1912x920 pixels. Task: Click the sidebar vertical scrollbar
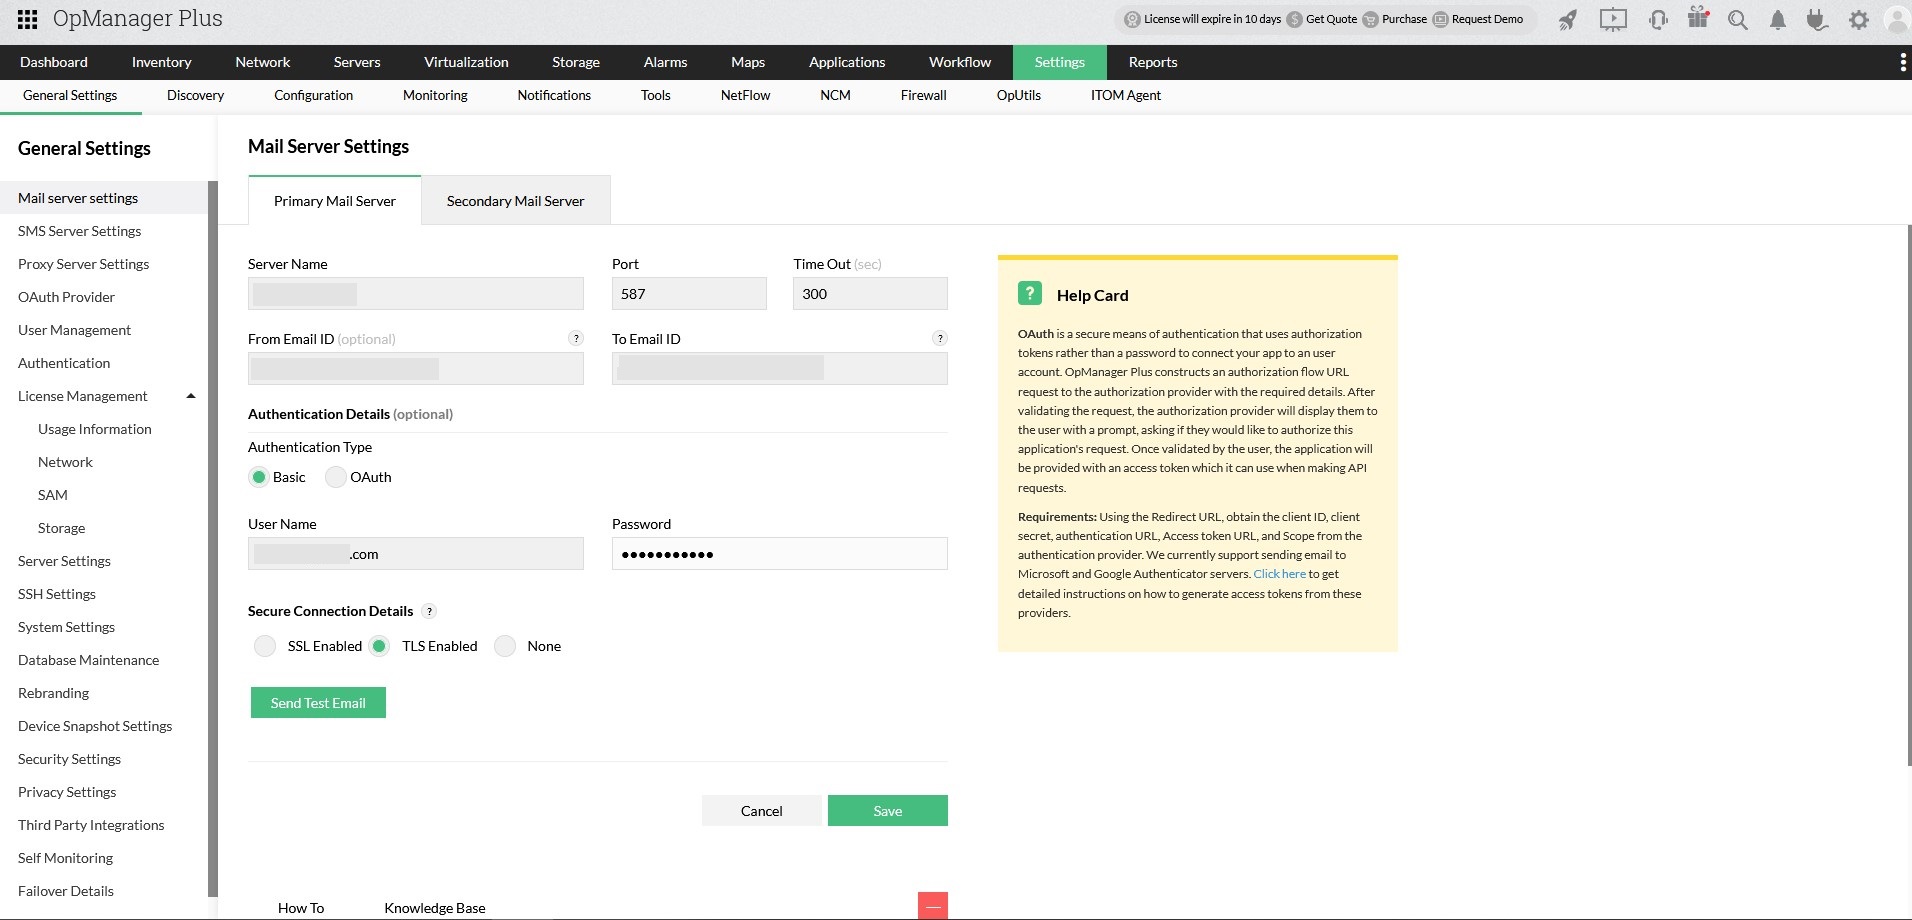212,540
